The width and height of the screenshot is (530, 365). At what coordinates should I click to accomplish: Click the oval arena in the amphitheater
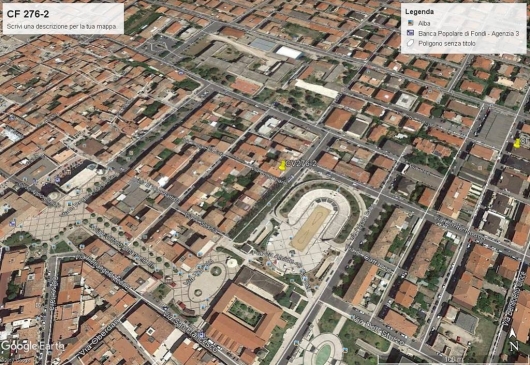tap(311, 227)
